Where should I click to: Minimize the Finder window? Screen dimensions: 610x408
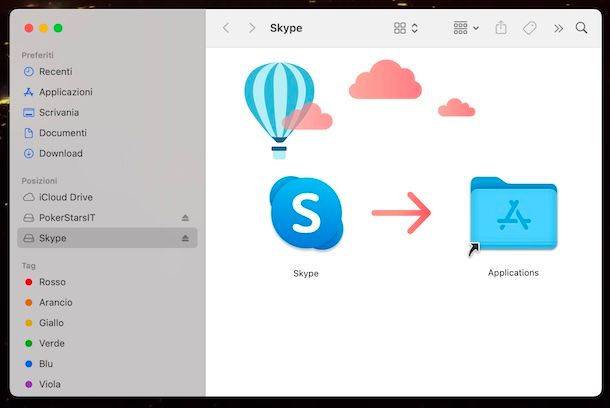coord(44,28)
